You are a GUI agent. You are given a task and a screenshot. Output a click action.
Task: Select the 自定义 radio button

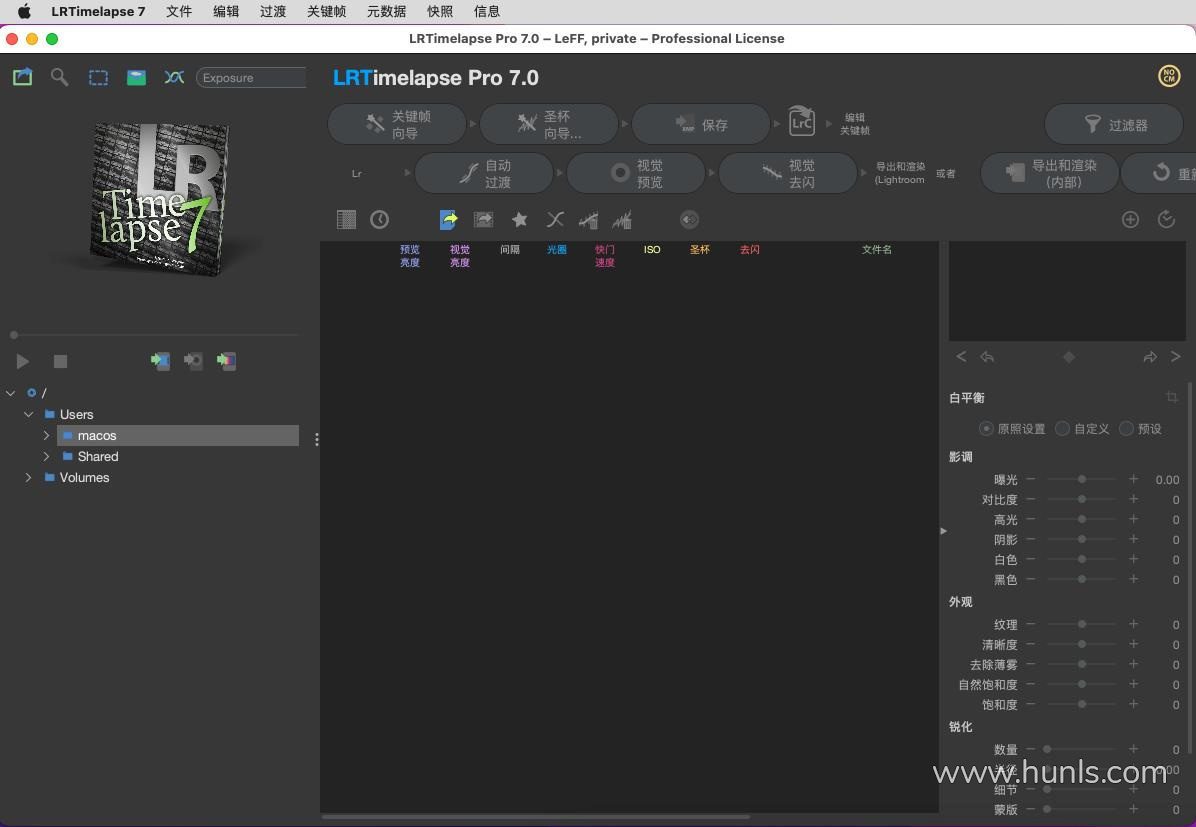pos(1062,429)
